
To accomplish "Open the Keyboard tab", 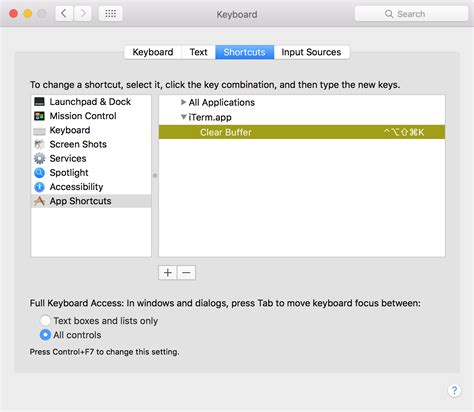I will tap(153, 52).
